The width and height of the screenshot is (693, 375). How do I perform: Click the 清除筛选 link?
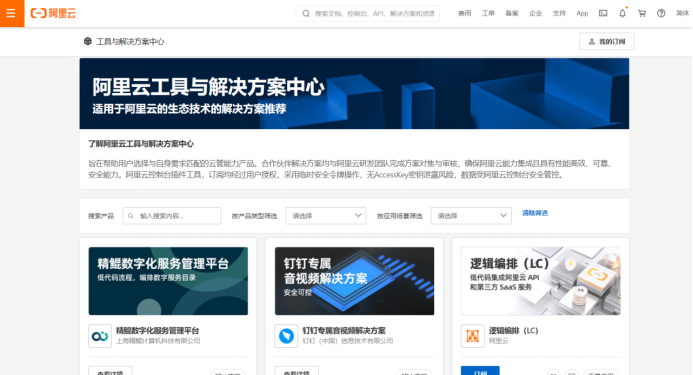click(x=535, y=213)
